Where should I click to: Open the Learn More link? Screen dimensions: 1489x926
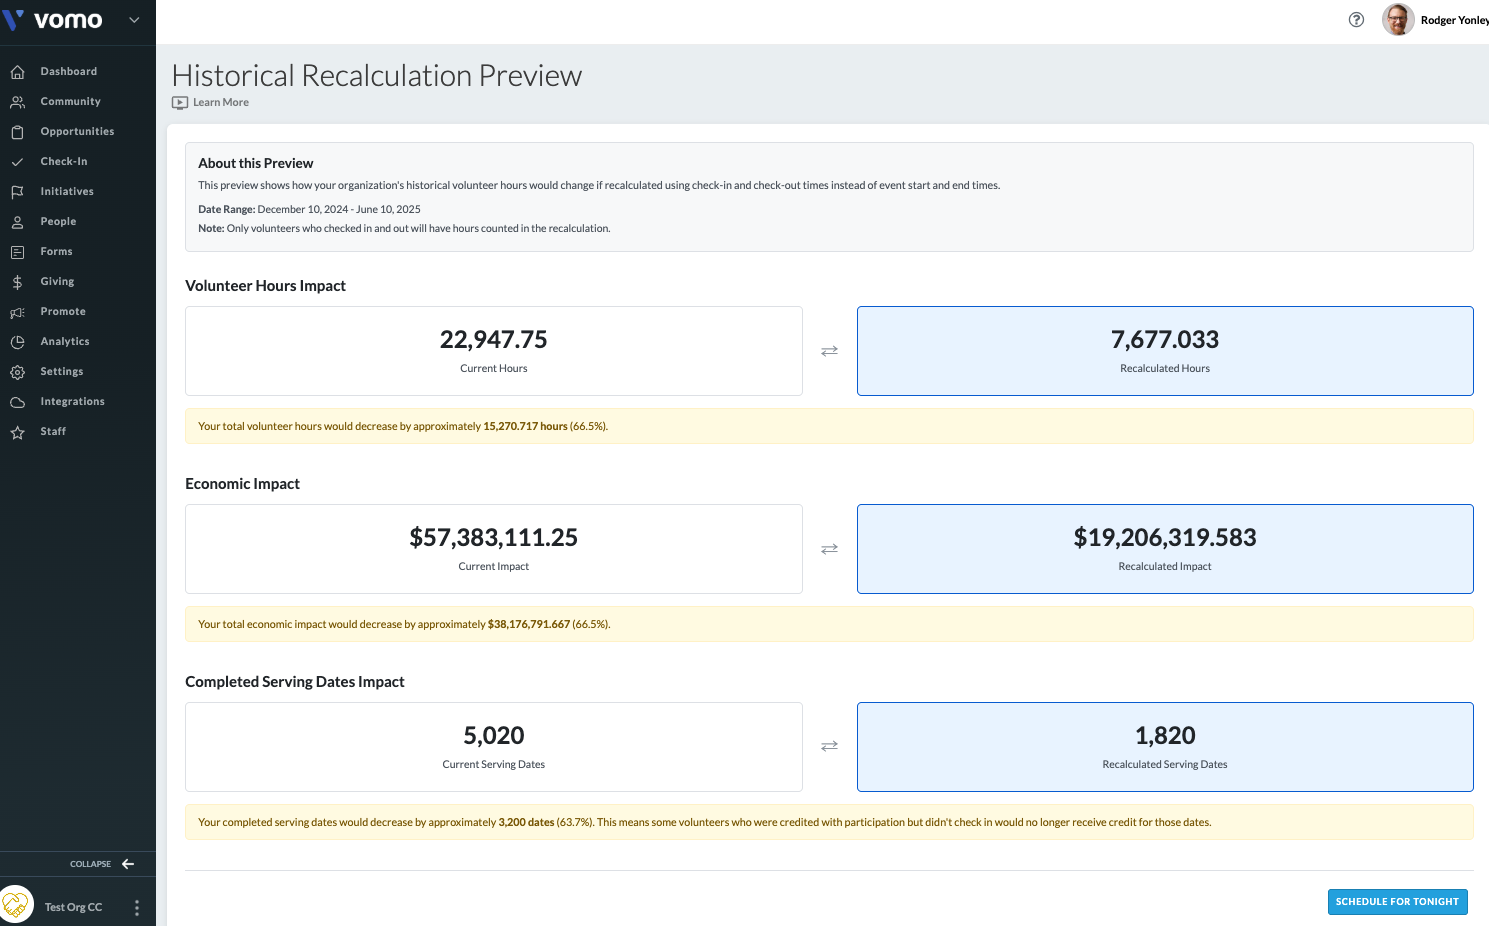tap(211, 102)
